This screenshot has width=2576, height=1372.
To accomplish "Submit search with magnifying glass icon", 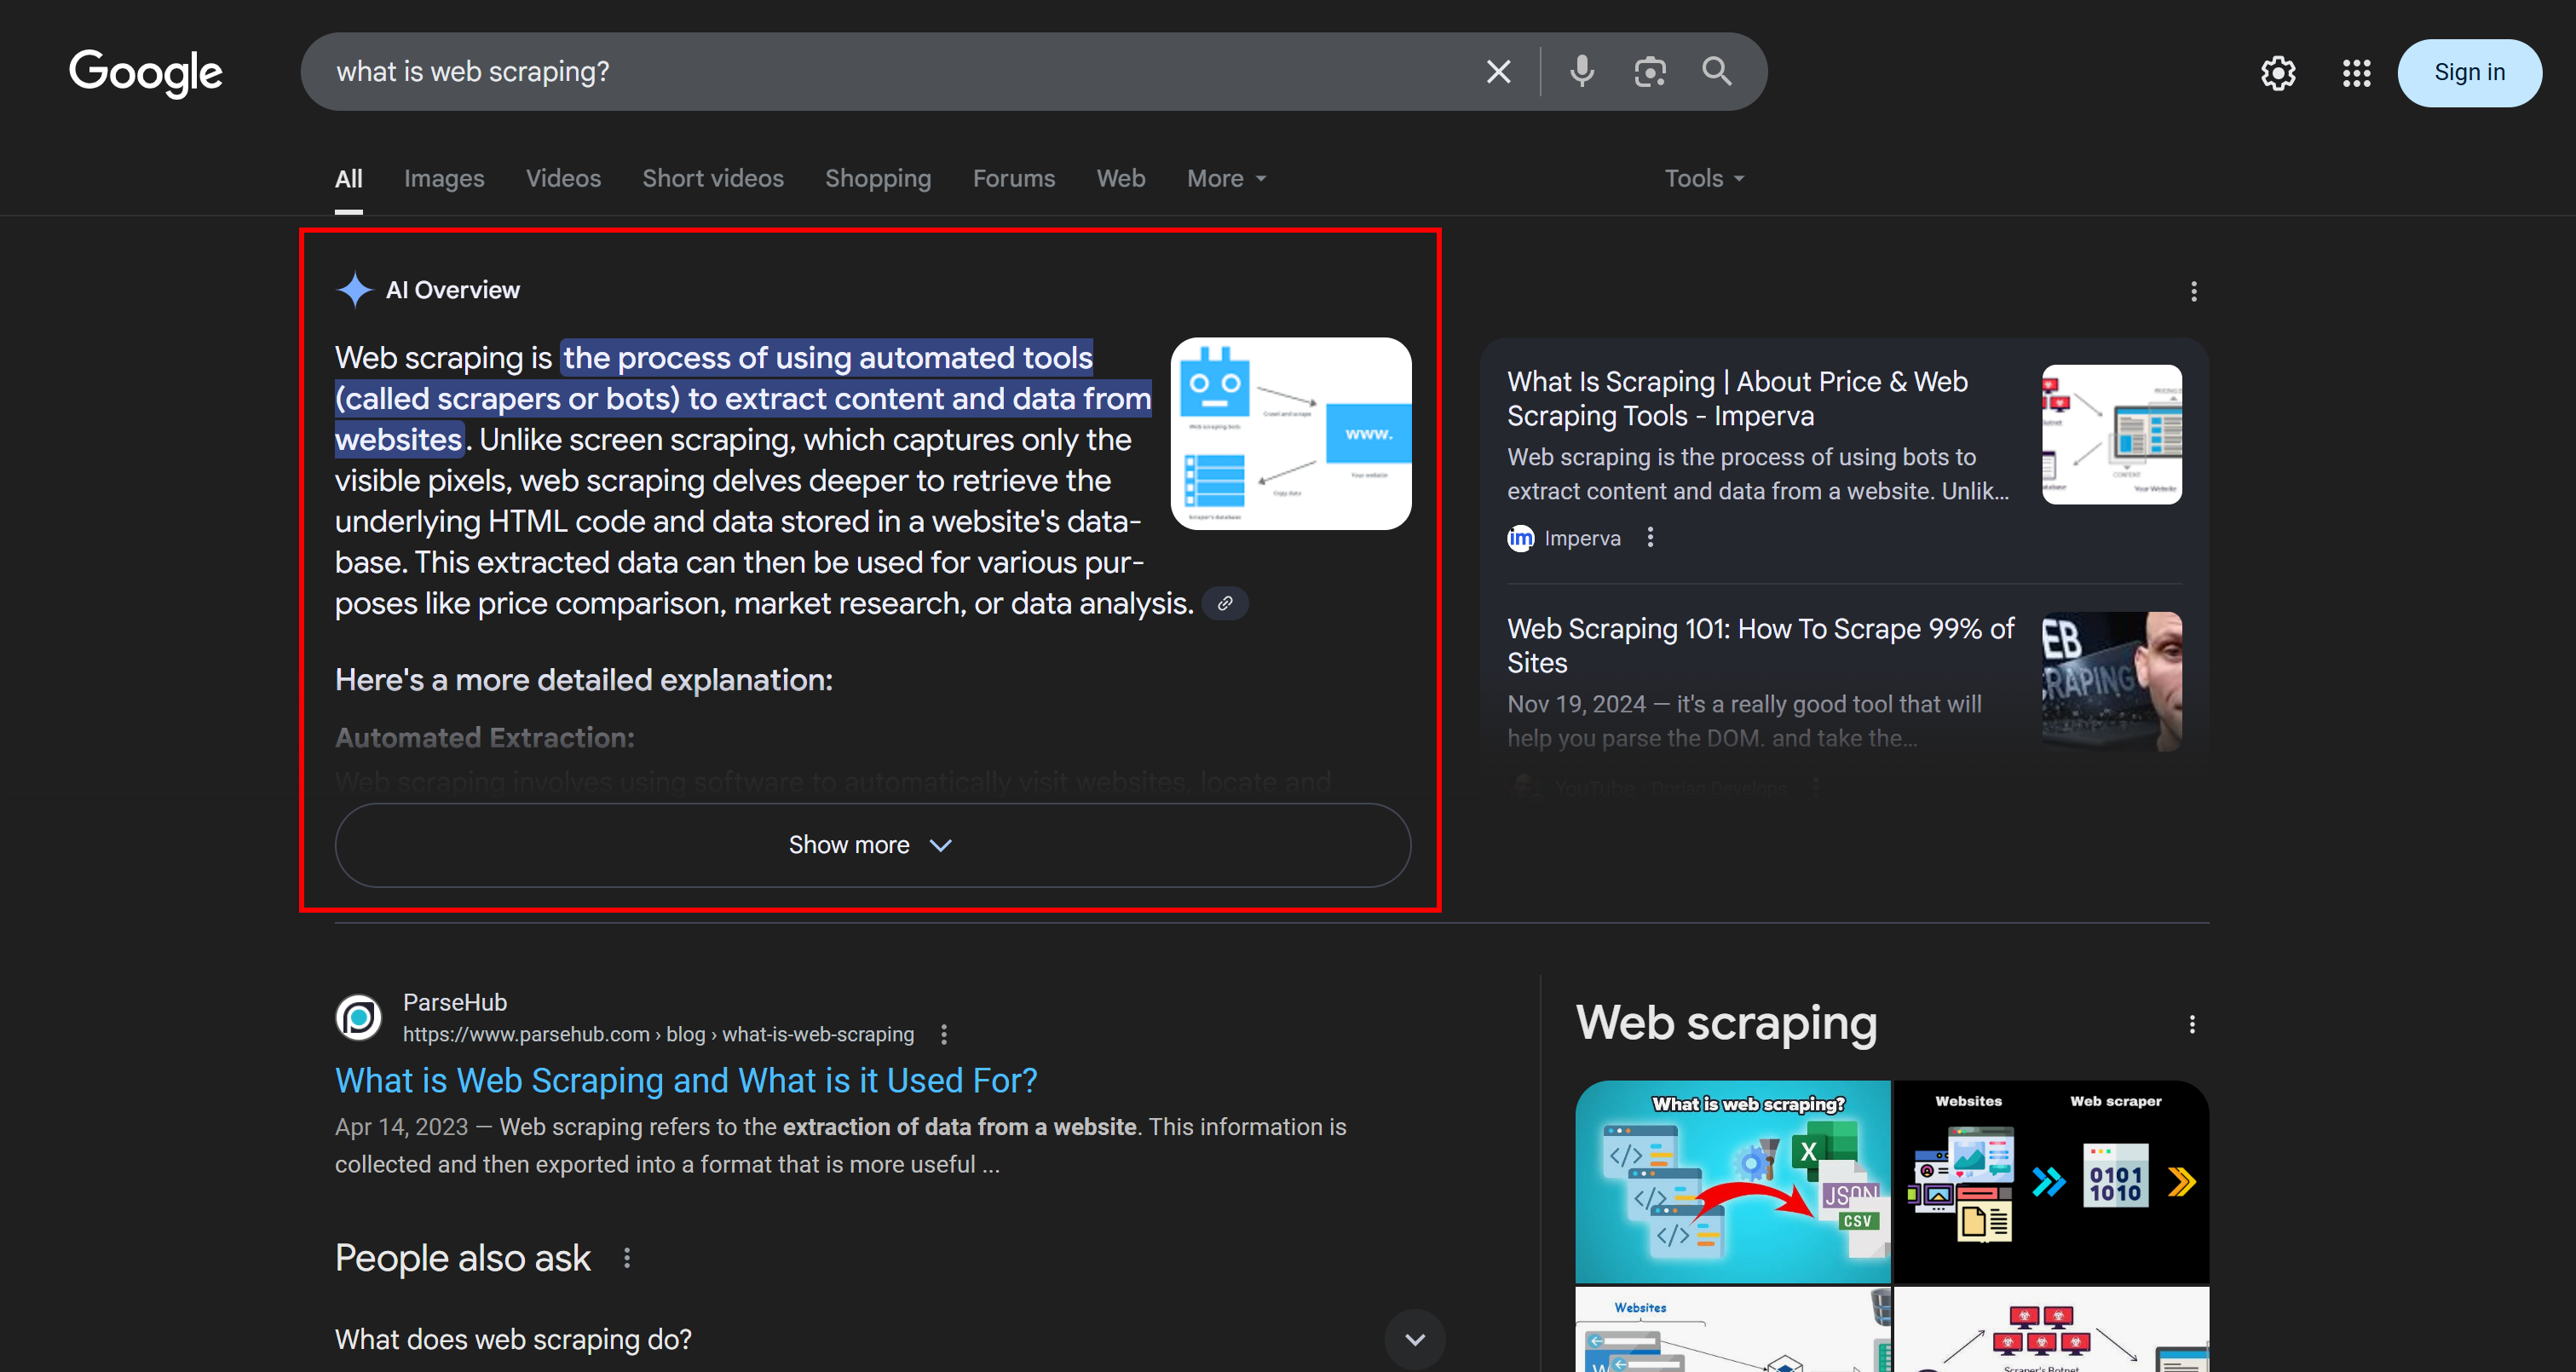I will tap(1717, 72).
